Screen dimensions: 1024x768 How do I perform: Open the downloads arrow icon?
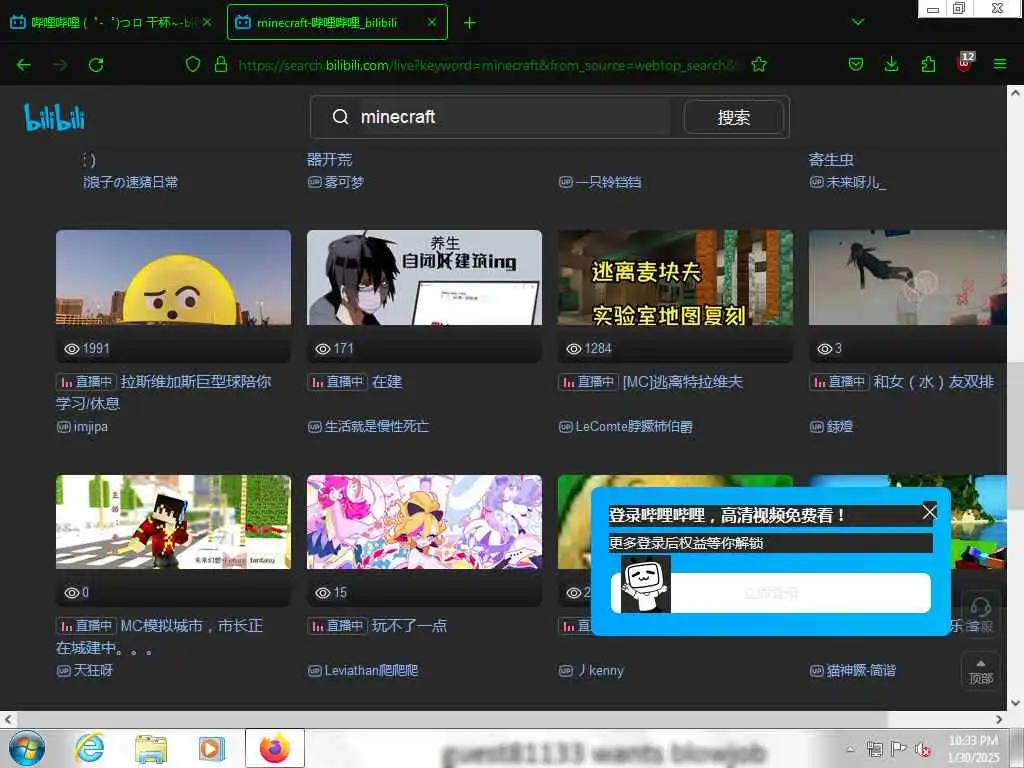click(891, 64)
